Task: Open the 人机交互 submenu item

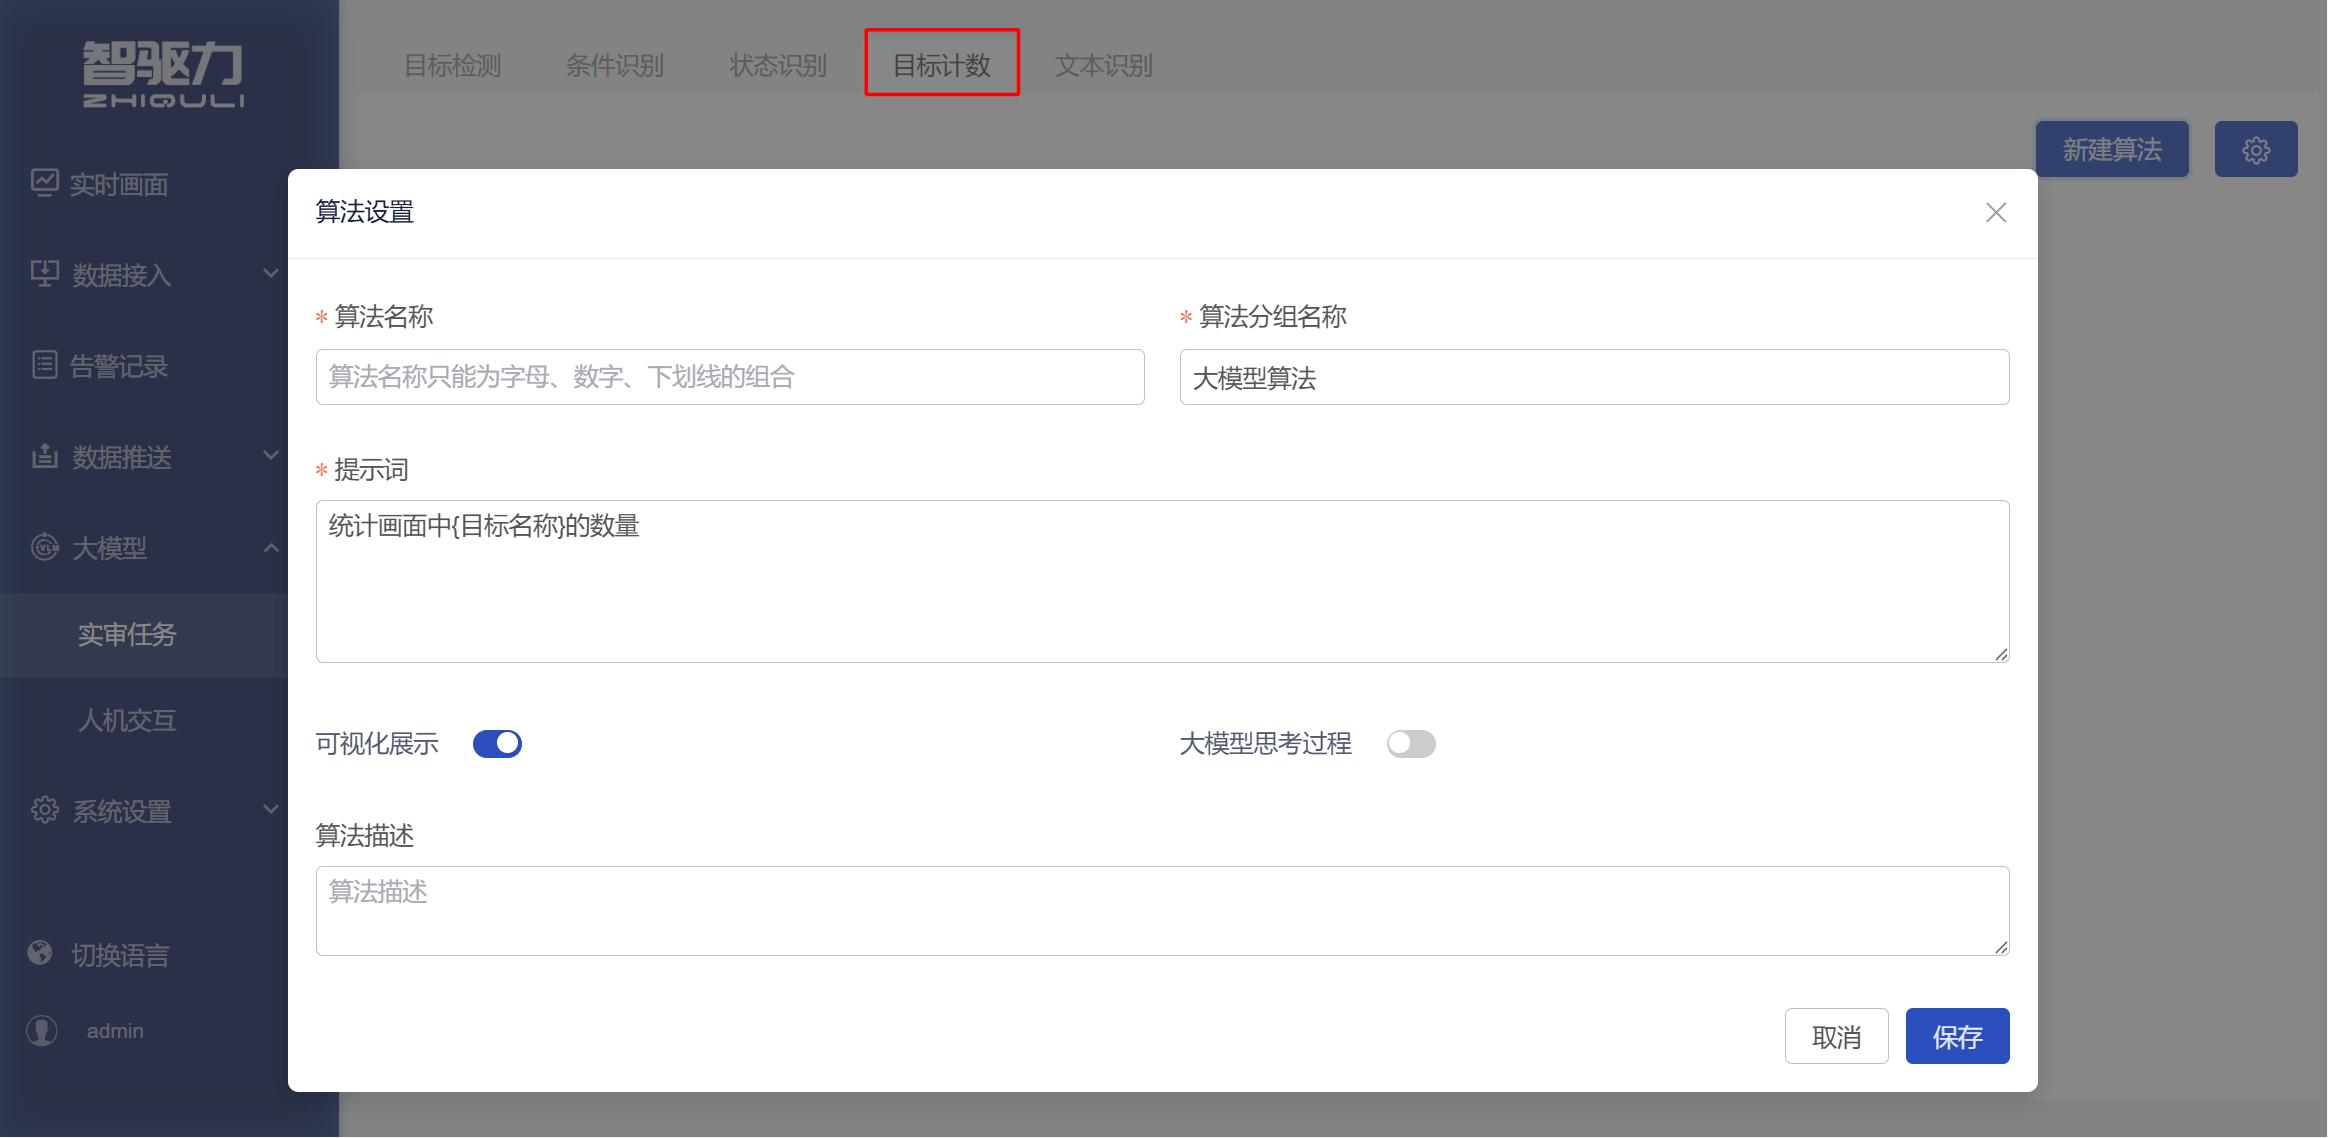Action: tap(127, 720)
